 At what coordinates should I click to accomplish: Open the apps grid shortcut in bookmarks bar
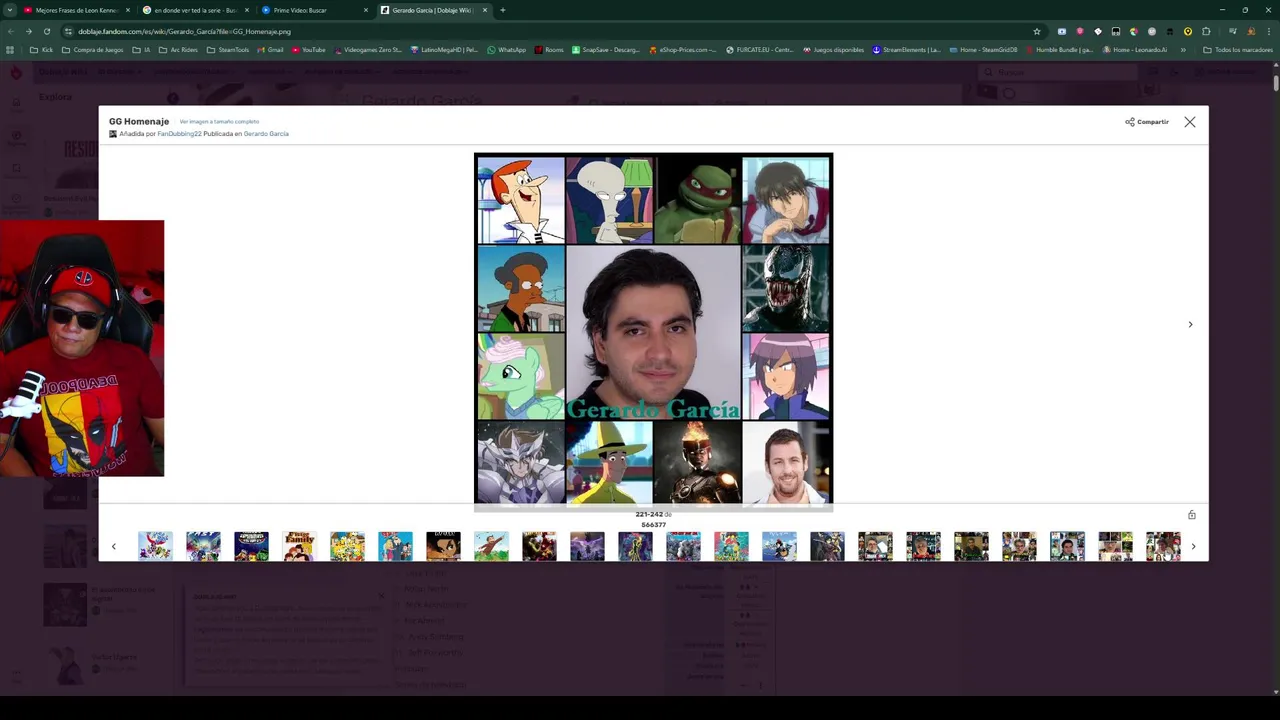click(10, 50)
